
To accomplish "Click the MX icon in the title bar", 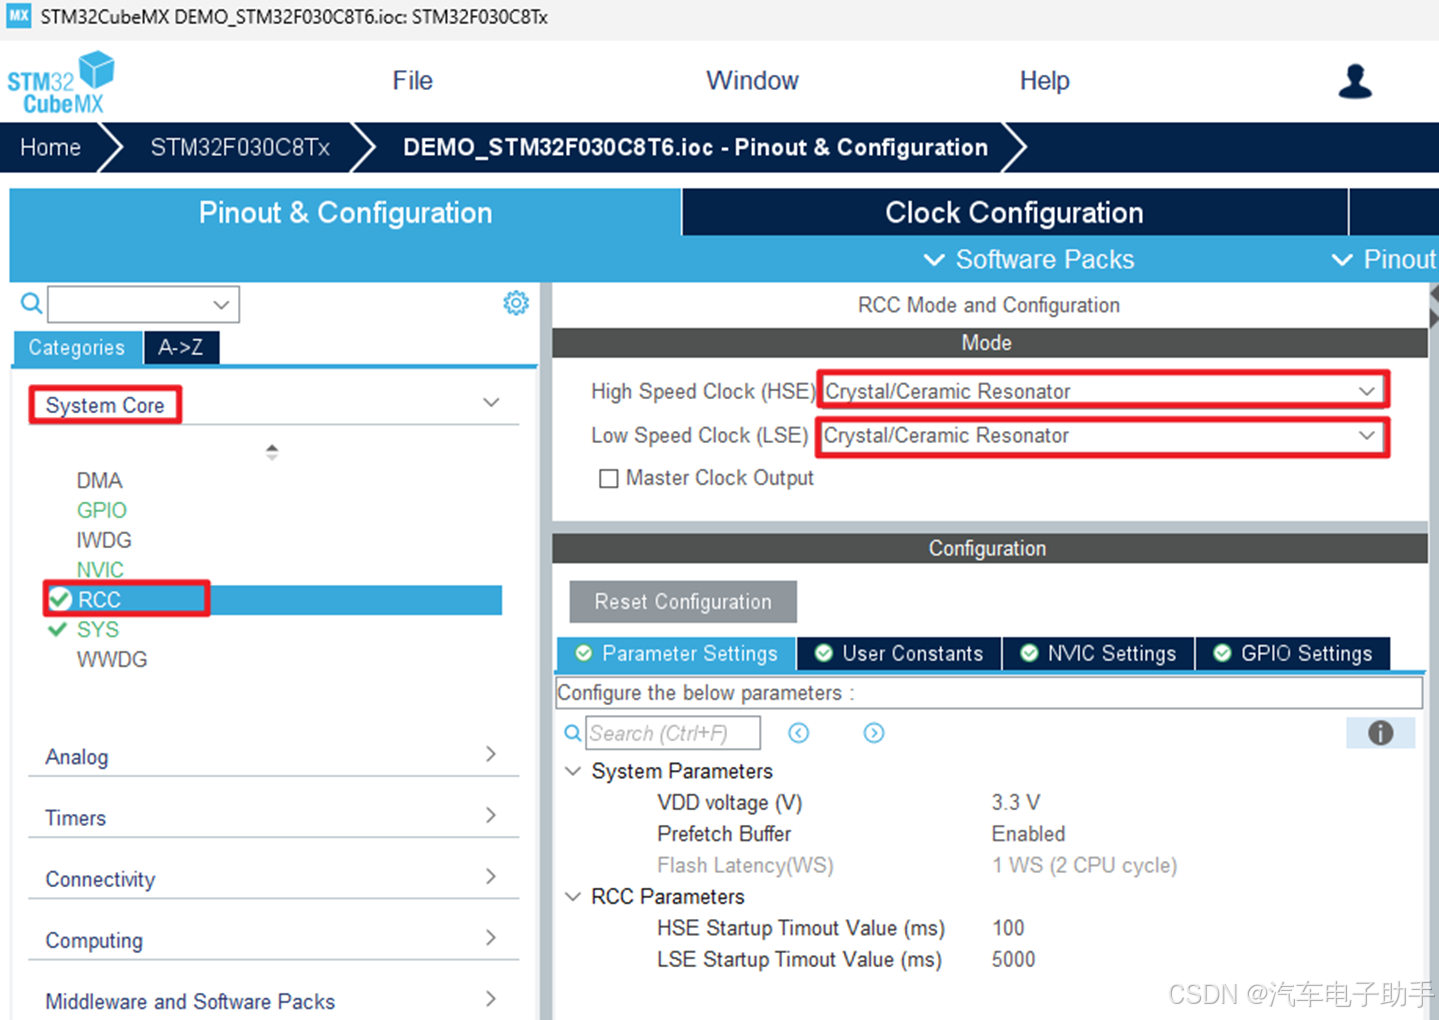I will click(17, 16).
